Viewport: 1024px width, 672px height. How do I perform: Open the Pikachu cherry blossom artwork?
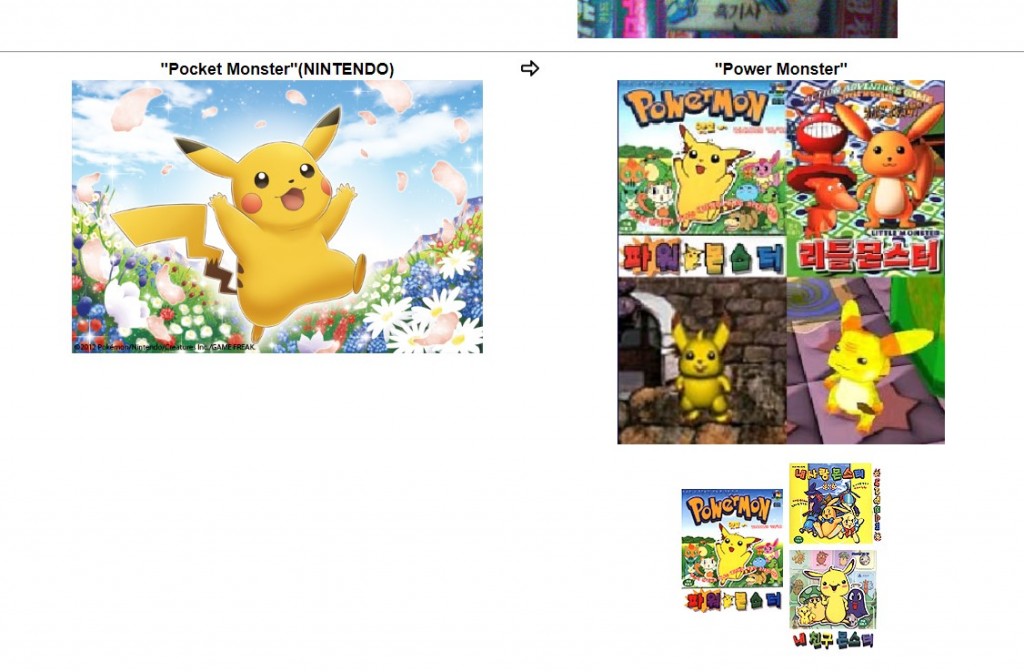click(277, 216)
